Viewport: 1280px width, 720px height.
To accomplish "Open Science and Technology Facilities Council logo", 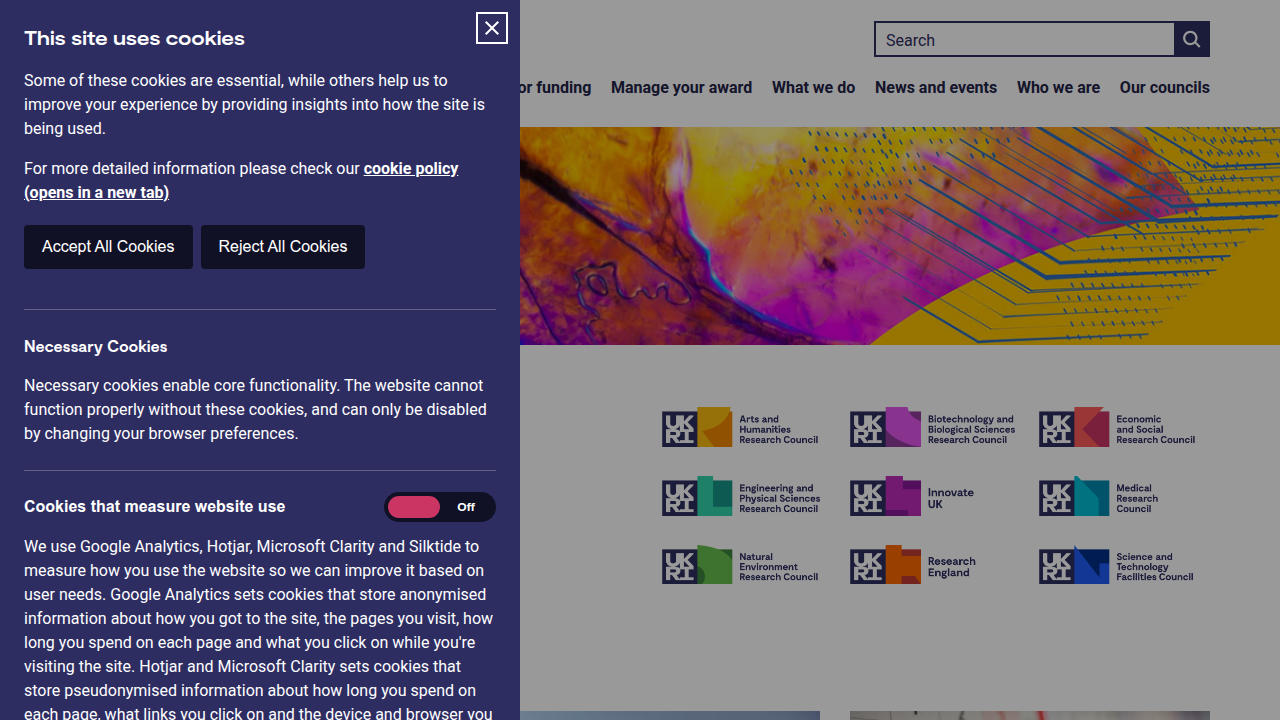I will coord(1117,565).
